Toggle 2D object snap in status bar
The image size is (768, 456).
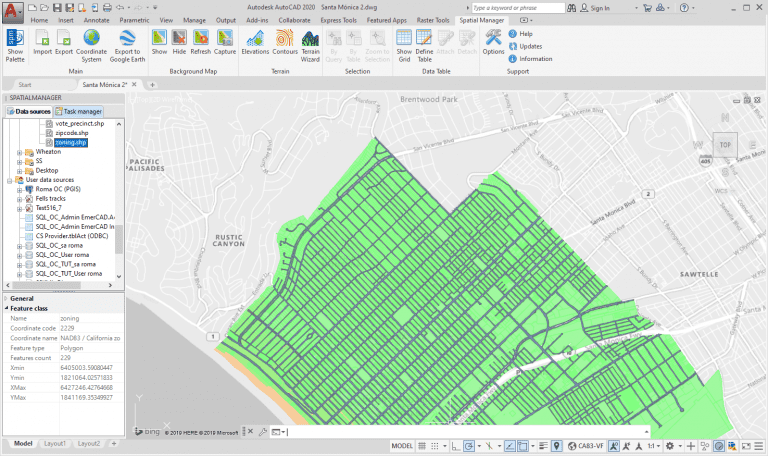tap(523, 446)
